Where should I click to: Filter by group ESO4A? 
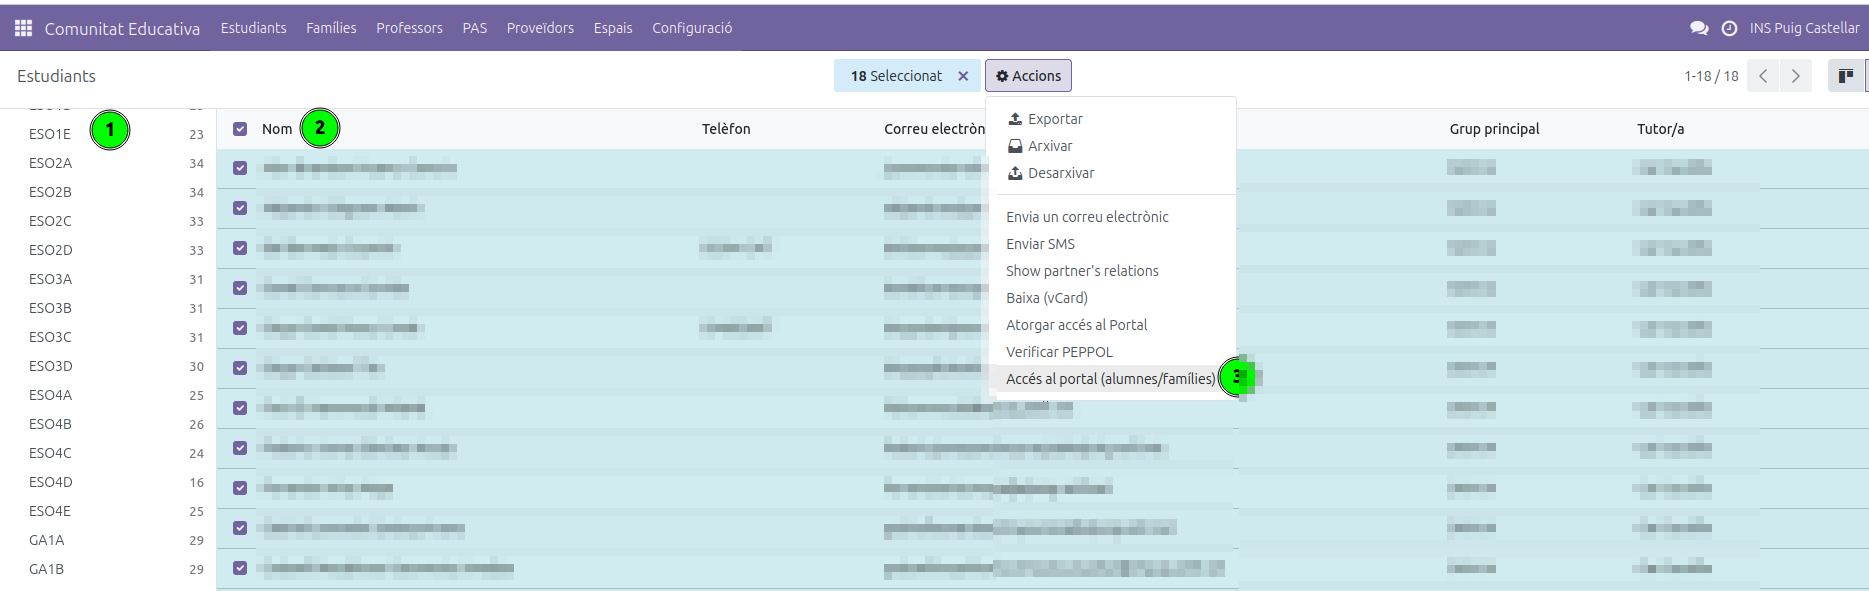(50, 395)
